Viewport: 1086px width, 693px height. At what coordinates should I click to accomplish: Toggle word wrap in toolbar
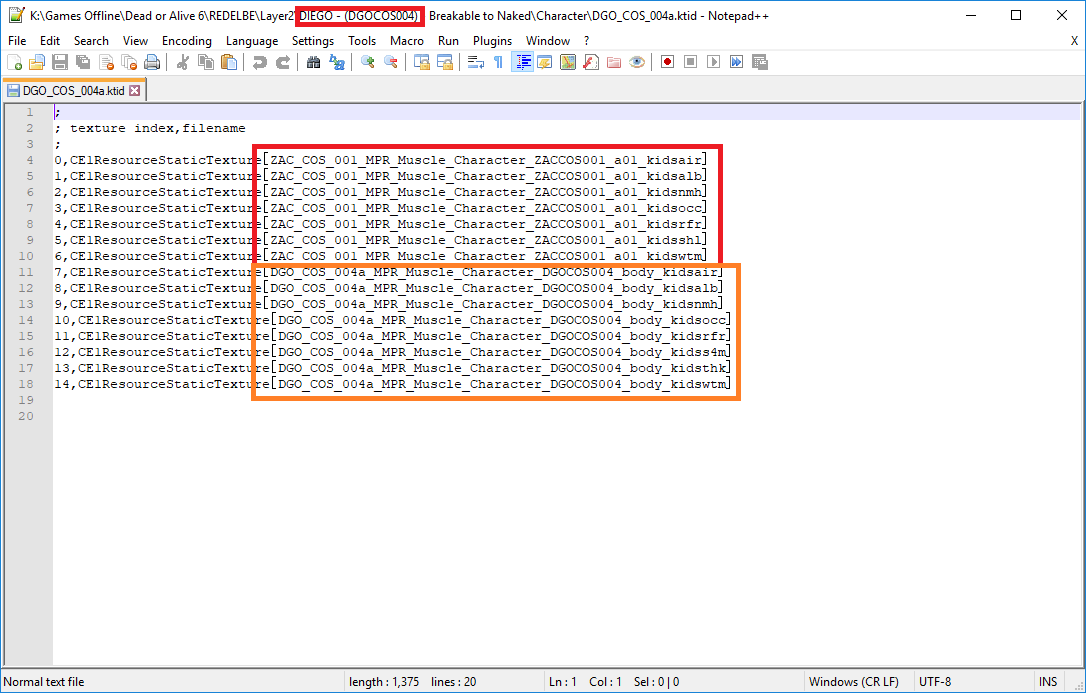tap(475, 62)
